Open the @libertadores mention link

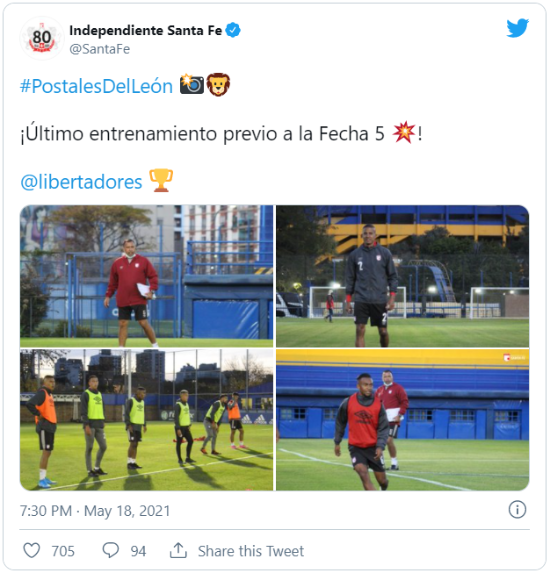click(81, 182)
